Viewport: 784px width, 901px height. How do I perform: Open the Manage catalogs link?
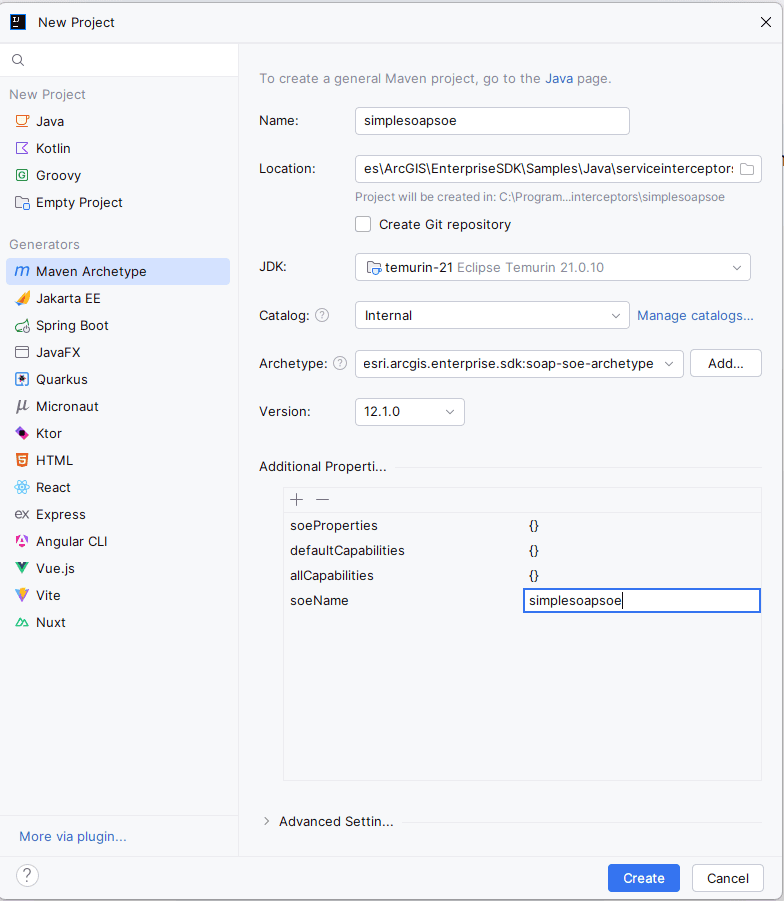point(695,315)
